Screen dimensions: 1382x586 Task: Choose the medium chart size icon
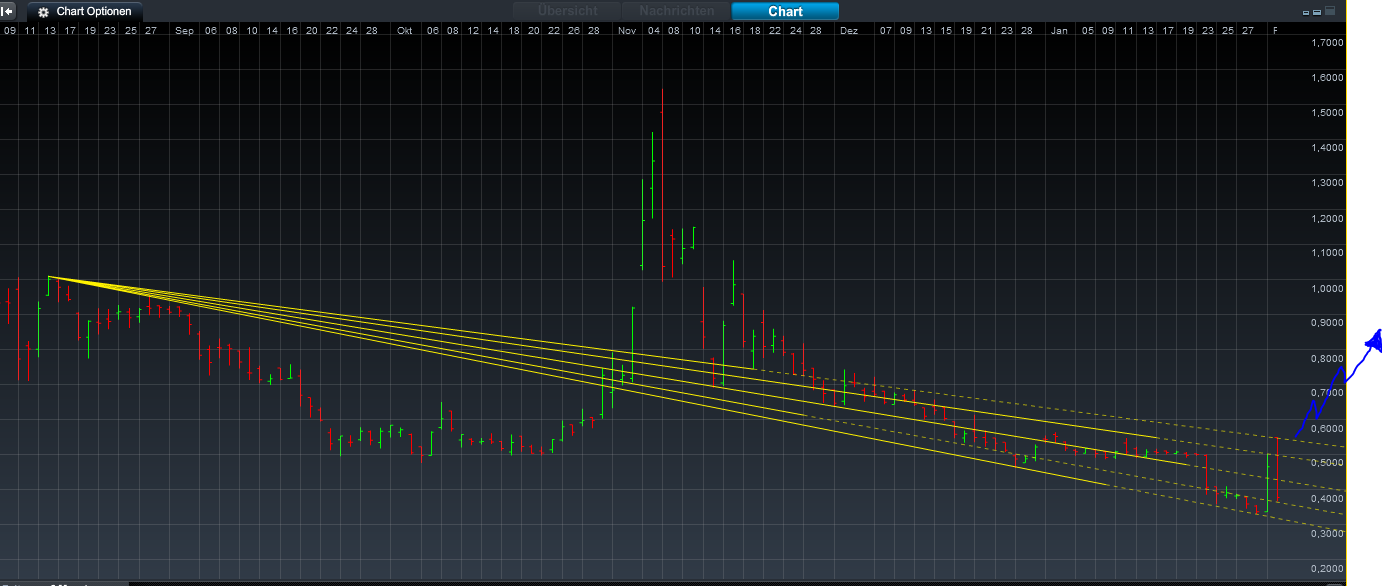pyautogui.click(x=1317, y=13)
